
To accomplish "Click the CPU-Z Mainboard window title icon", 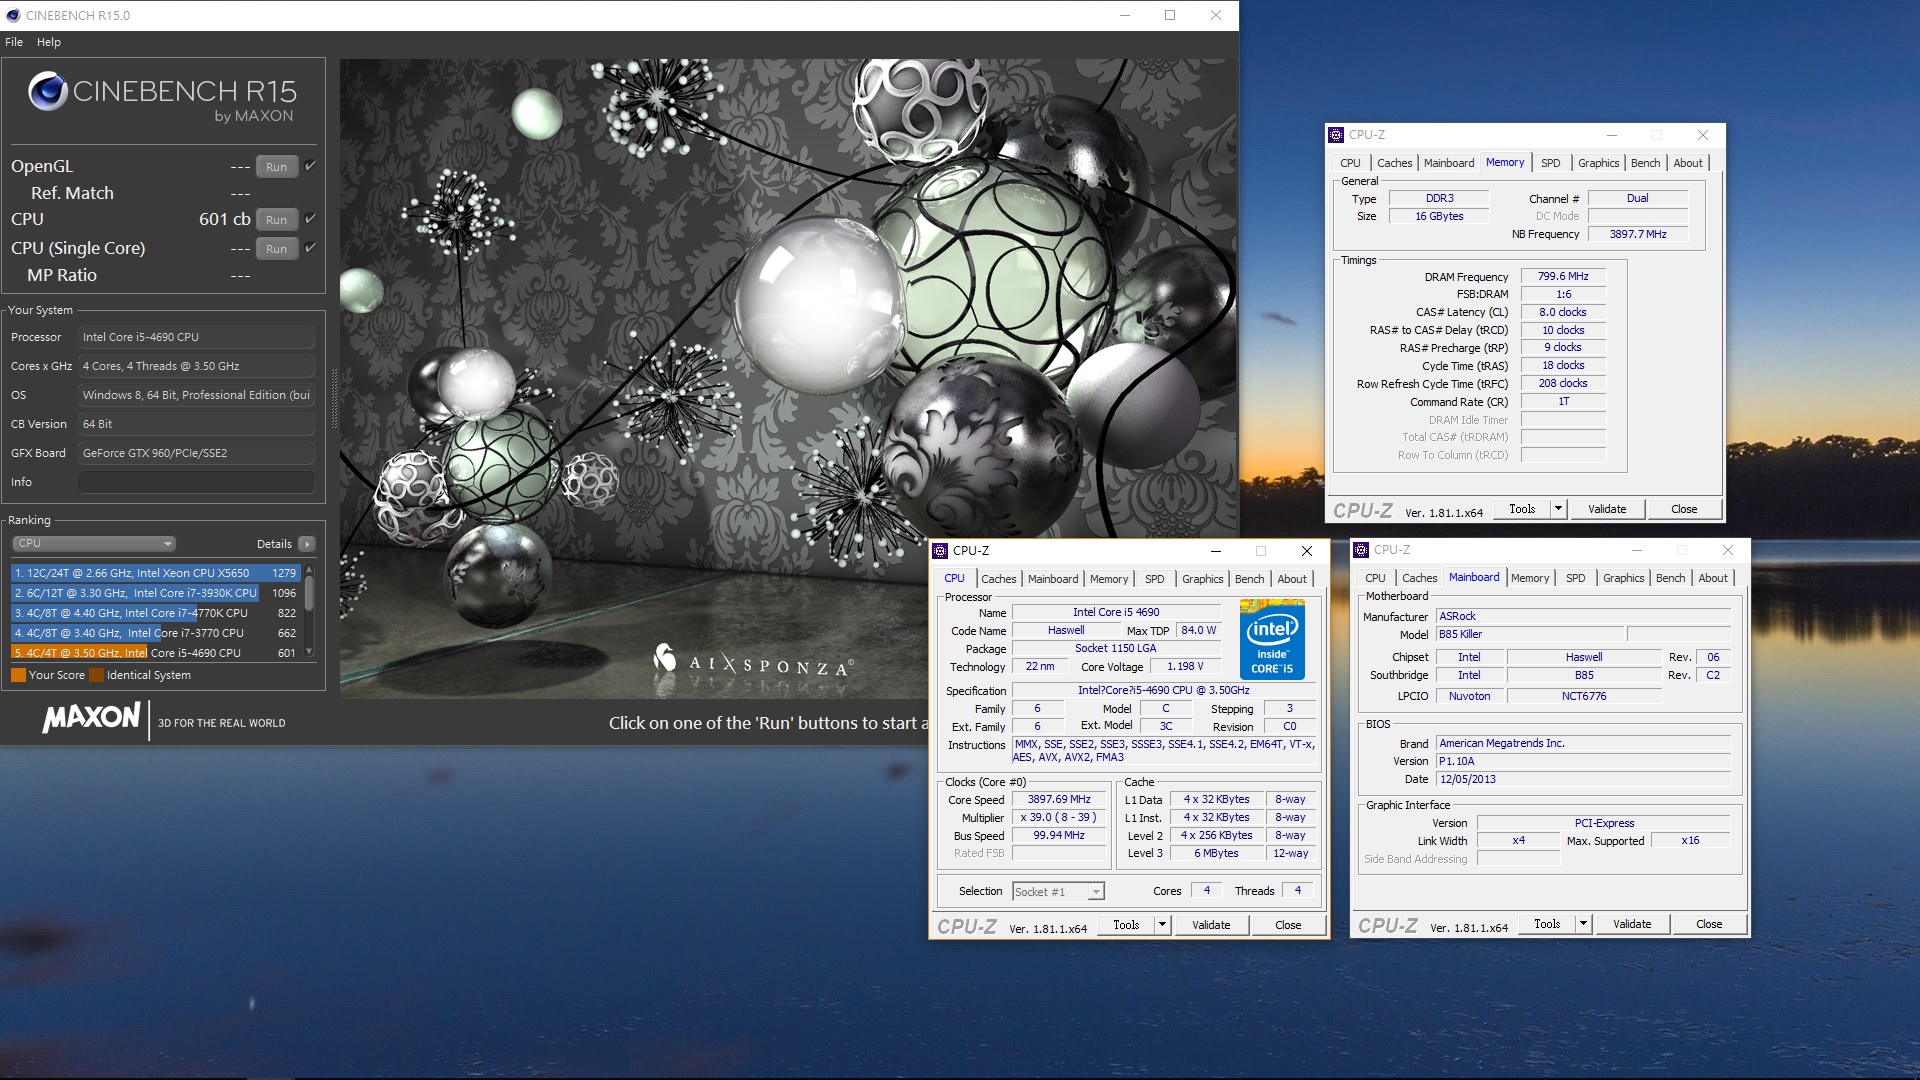I will coord(1361,550).
